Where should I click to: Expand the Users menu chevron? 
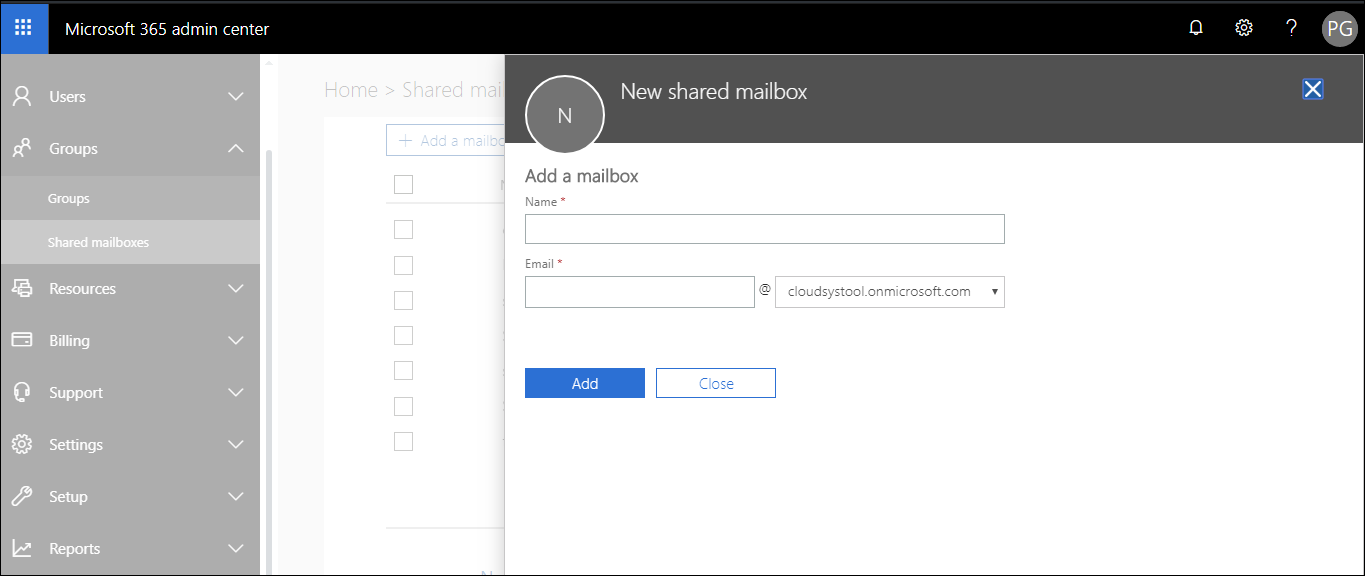click(236, 96)
